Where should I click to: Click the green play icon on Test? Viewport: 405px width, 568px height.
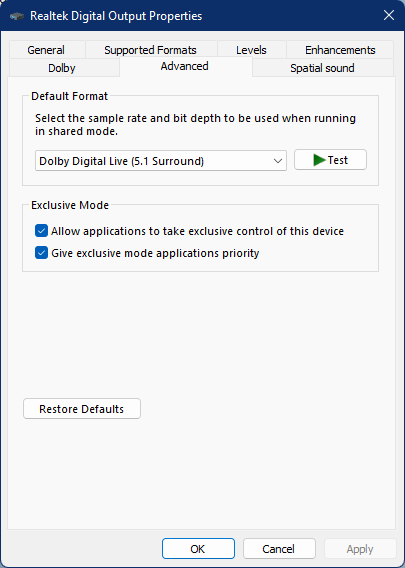point(319,160)
